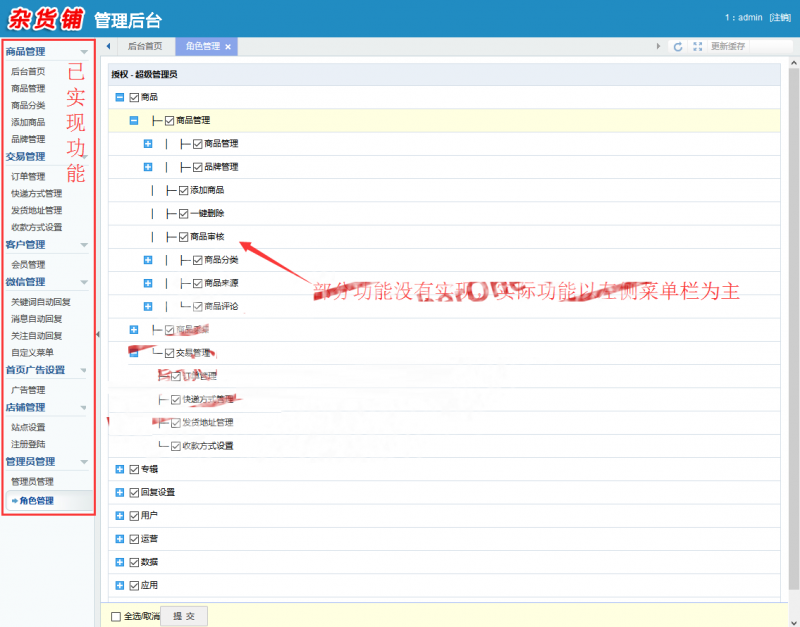Click the refresh icon in tab bar
The image size is (800, 627).
click(678, 47)
